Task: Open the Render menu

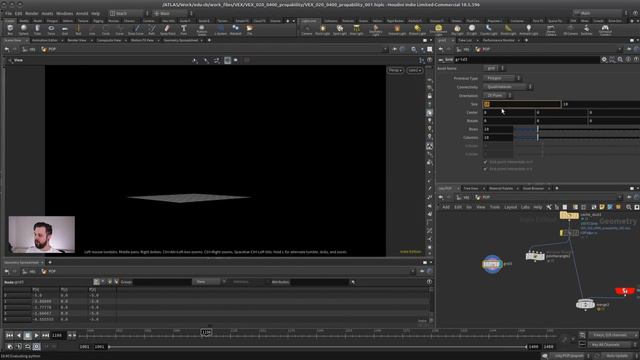Action: (x=31, y=13)
